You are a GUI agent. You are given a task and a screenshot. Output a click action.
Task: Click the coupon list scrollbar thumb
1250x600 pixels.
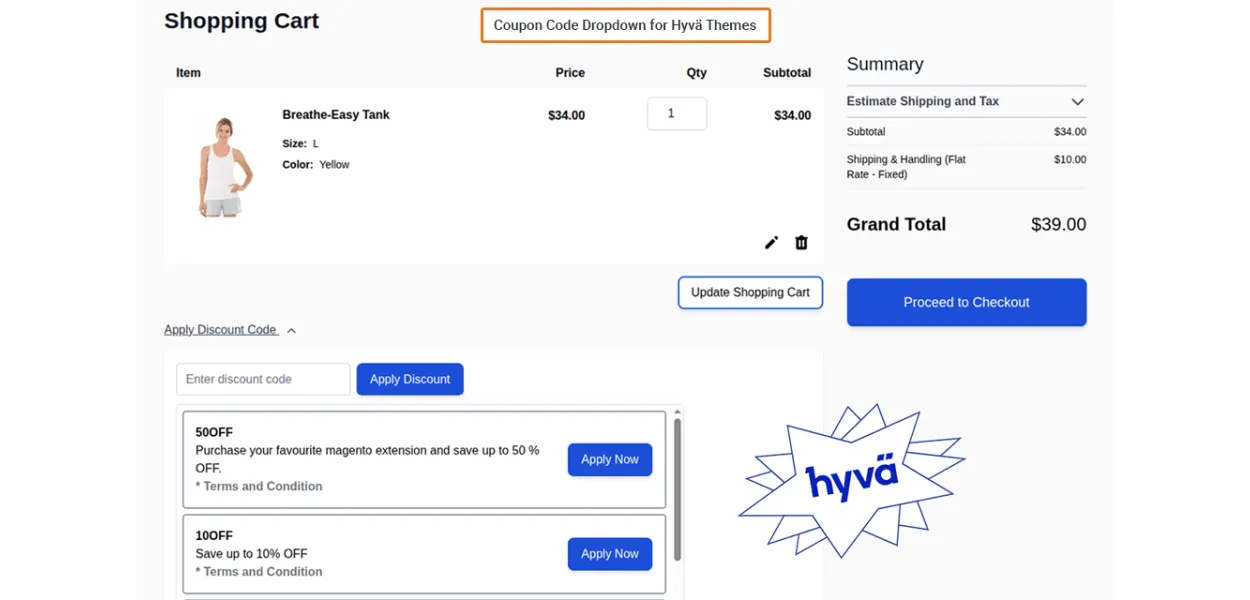click(x=677, y=490)
